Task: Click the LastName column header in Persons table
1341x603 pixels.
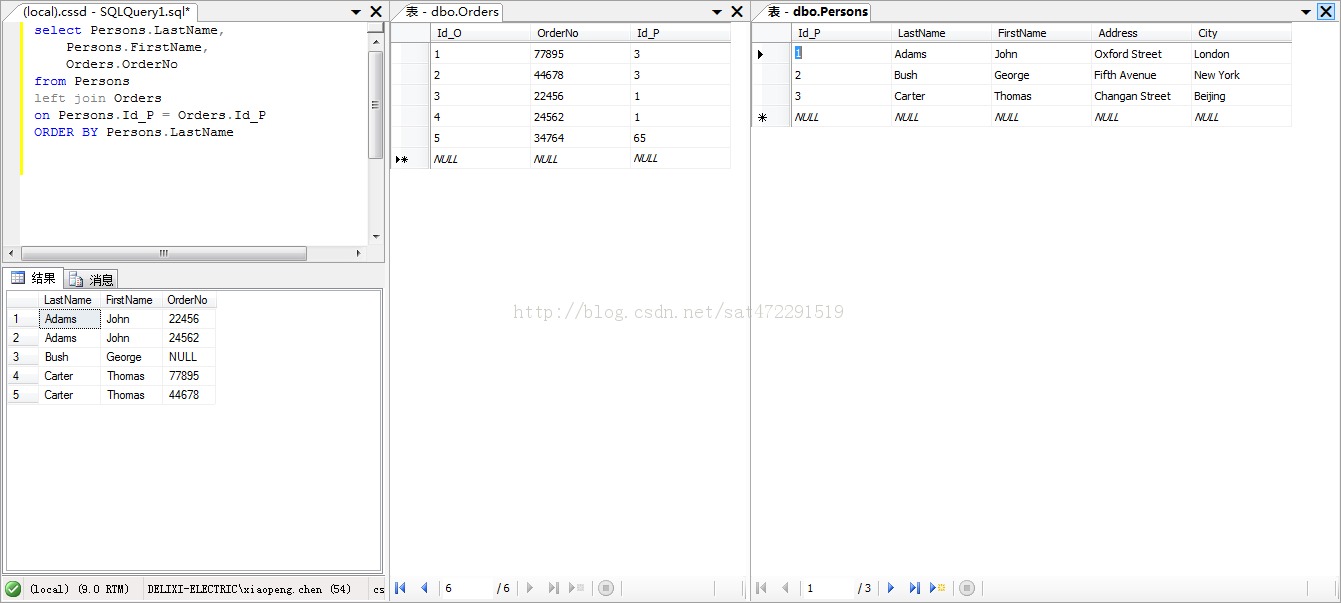Action: click(x=941, y=33)
